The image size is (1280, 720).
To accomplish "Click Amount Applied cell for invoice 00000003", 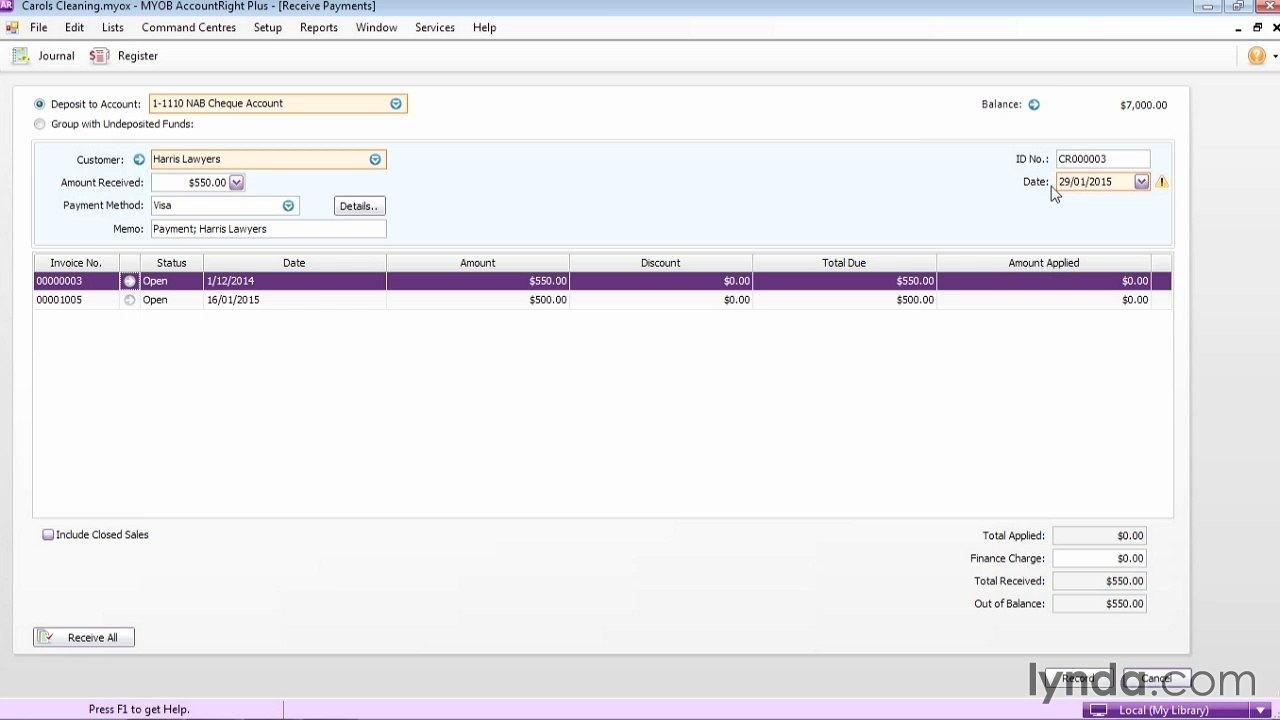I will tap(1043, 281).
